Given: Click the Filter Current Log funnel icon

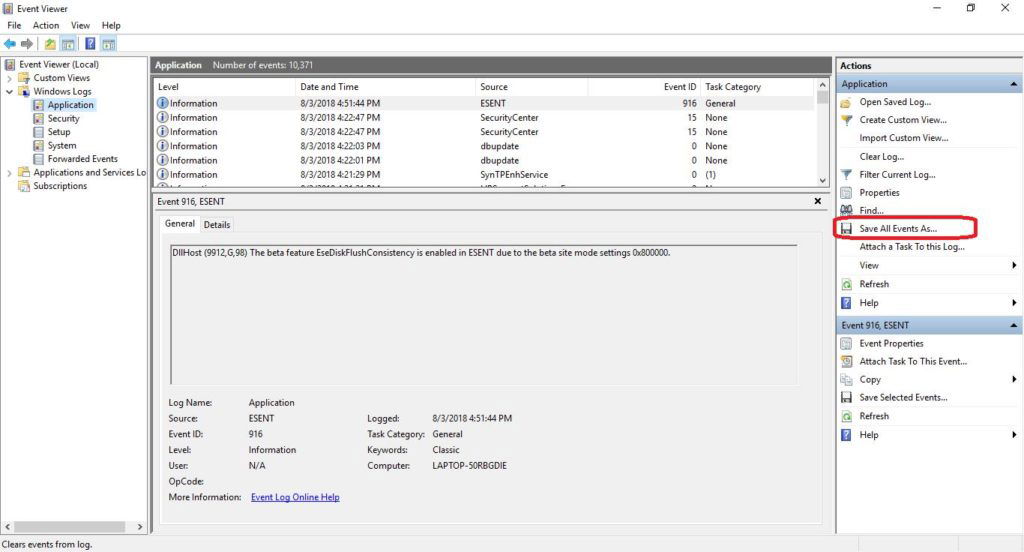Looking at the screenshot, I should click(x=846, y=174).
